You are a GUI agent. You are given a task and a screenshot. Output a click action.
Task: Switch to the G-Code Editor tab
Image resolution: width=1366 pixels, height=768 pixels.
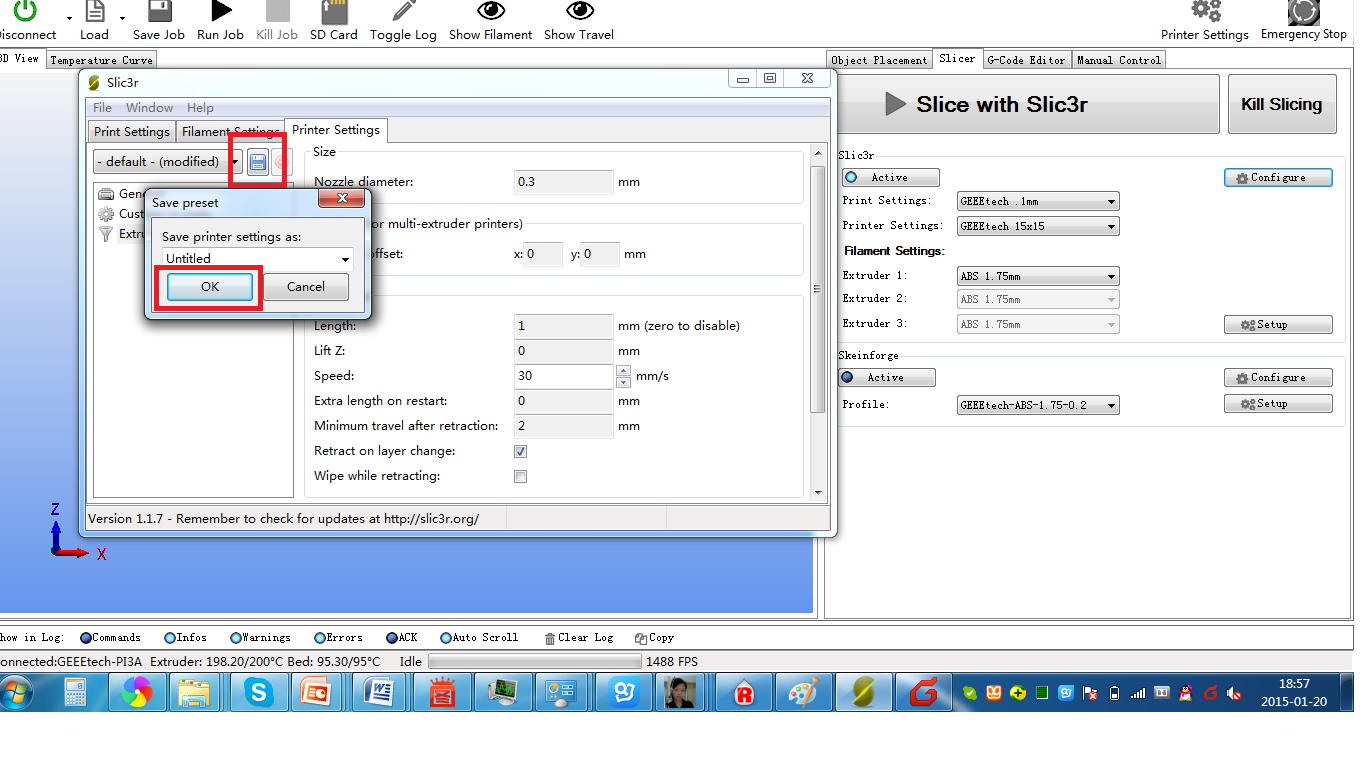(1026, 60)
